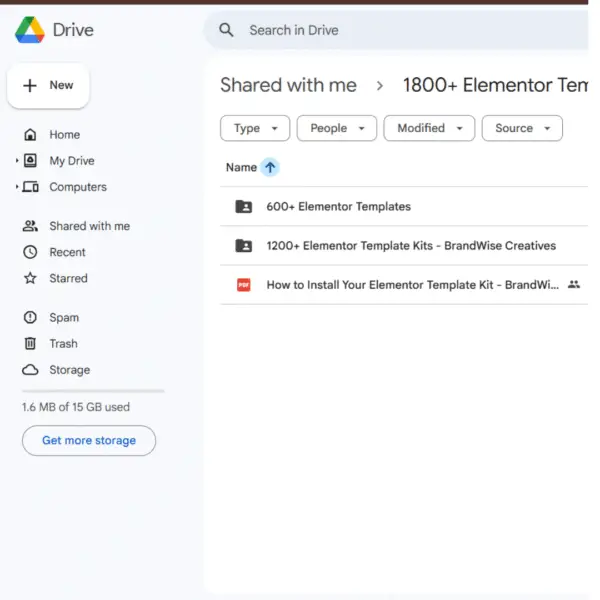Click the Shared with me people icon
This screenshot has height=600, width=600.
click(30, 226)
